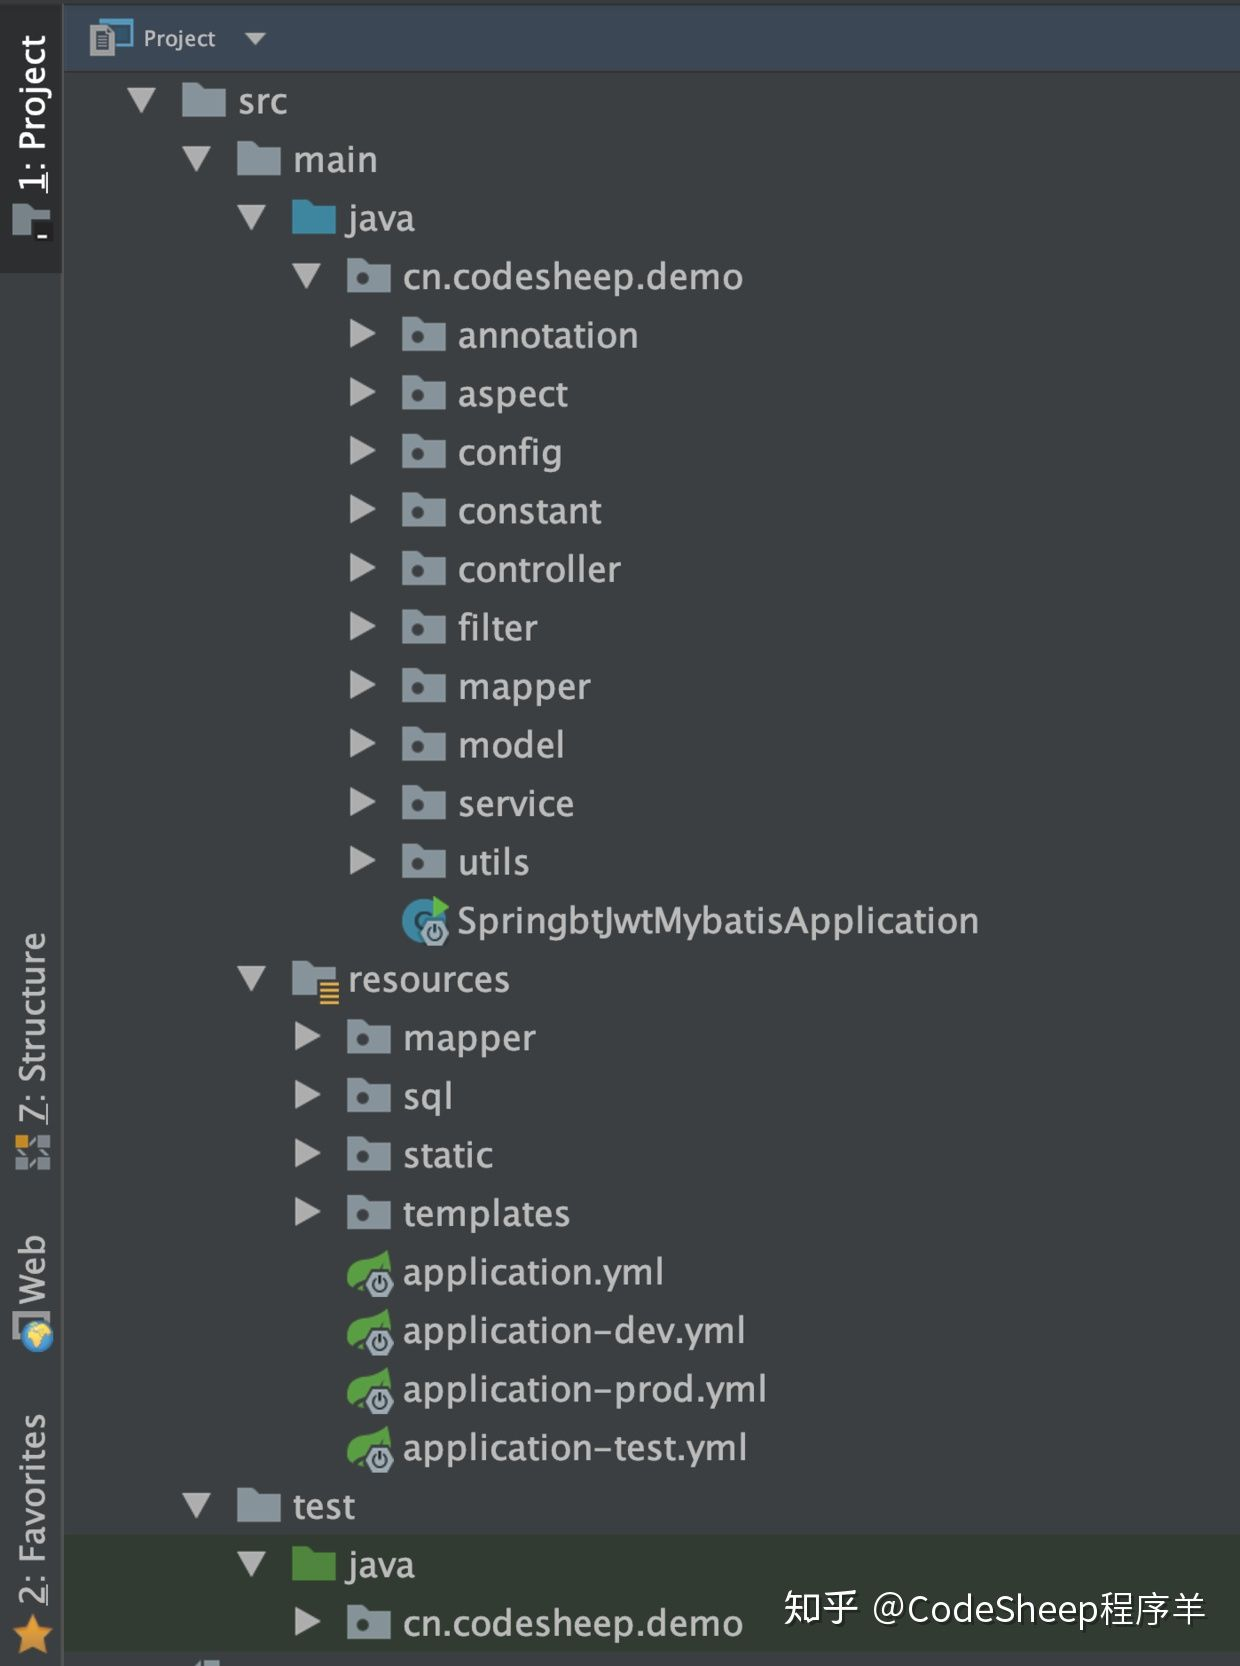This screenshot has width=1240, height=1666.
Task: Select the mapper package under java
Action: tap(524, 687)
